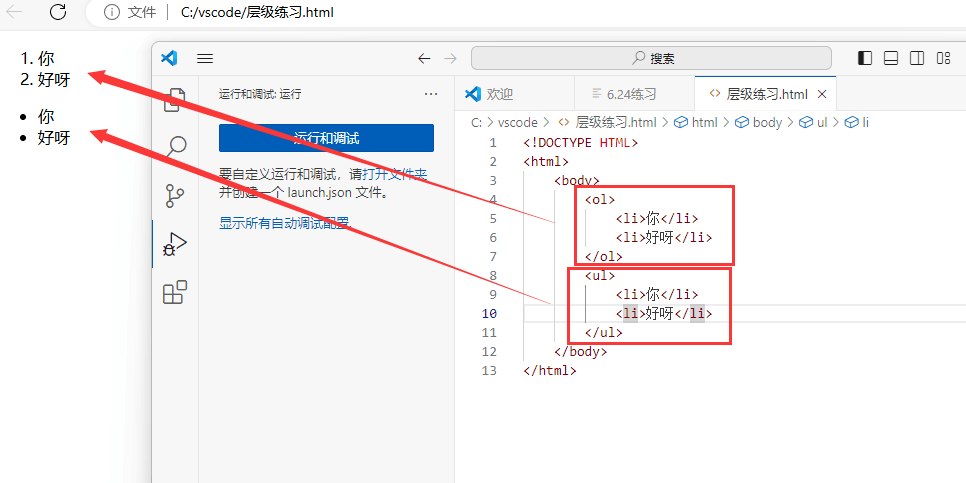The image size is (966, 483).
Task: Open the Explorer files icon in activity bar
Action: click(174, 99)
